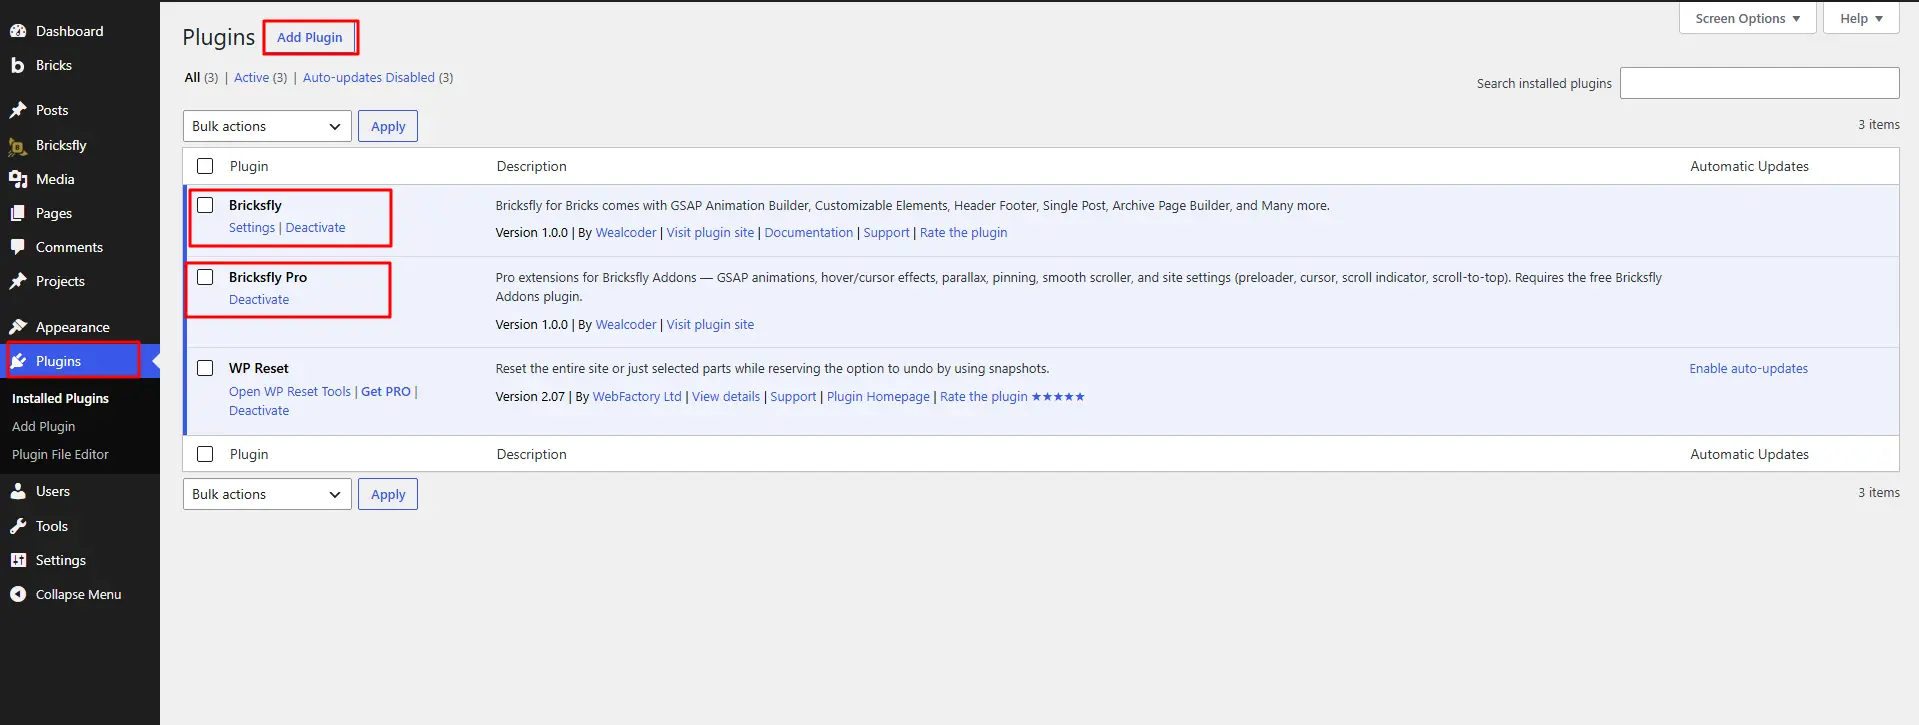Click the bottom Apply button
1919x725 pixels.
(x=388, y=494)
